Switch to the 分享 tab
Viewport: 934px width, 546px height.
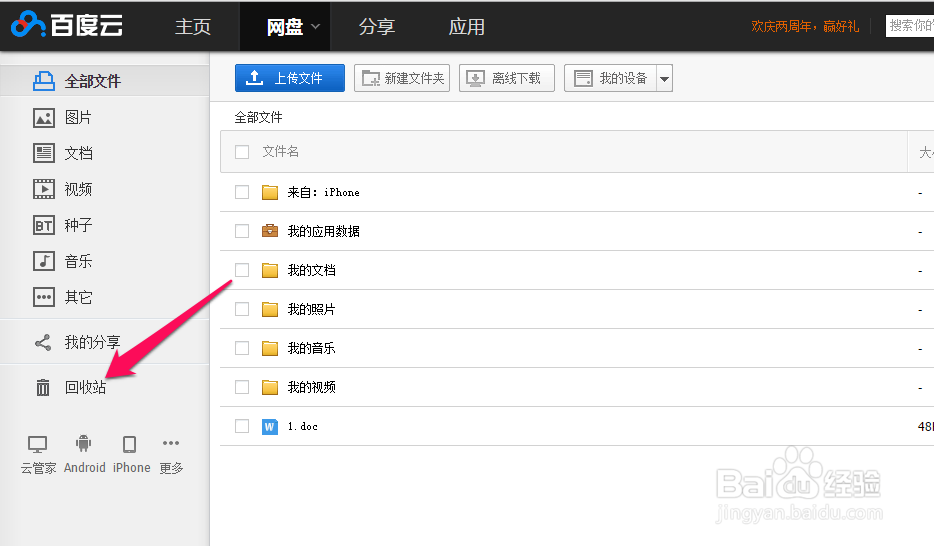tap(376, 26)
